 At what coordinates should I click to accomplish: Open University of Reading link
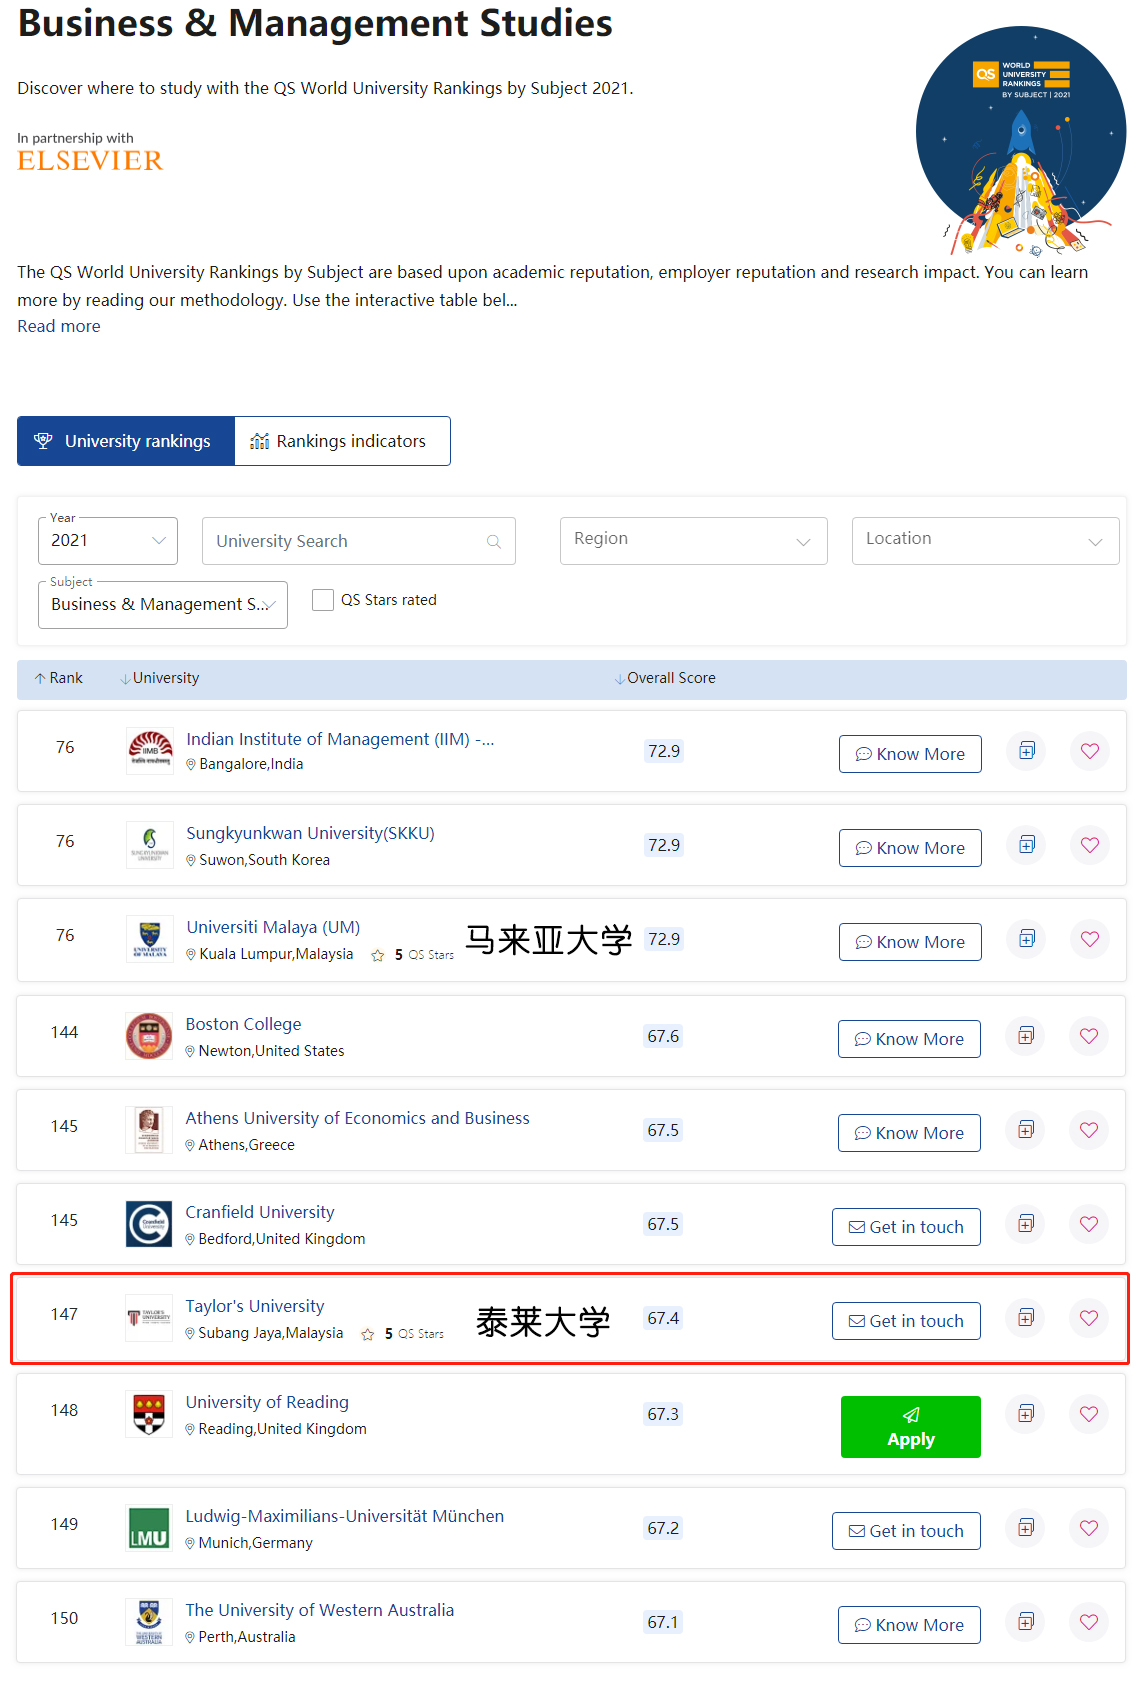[267, 1402]
